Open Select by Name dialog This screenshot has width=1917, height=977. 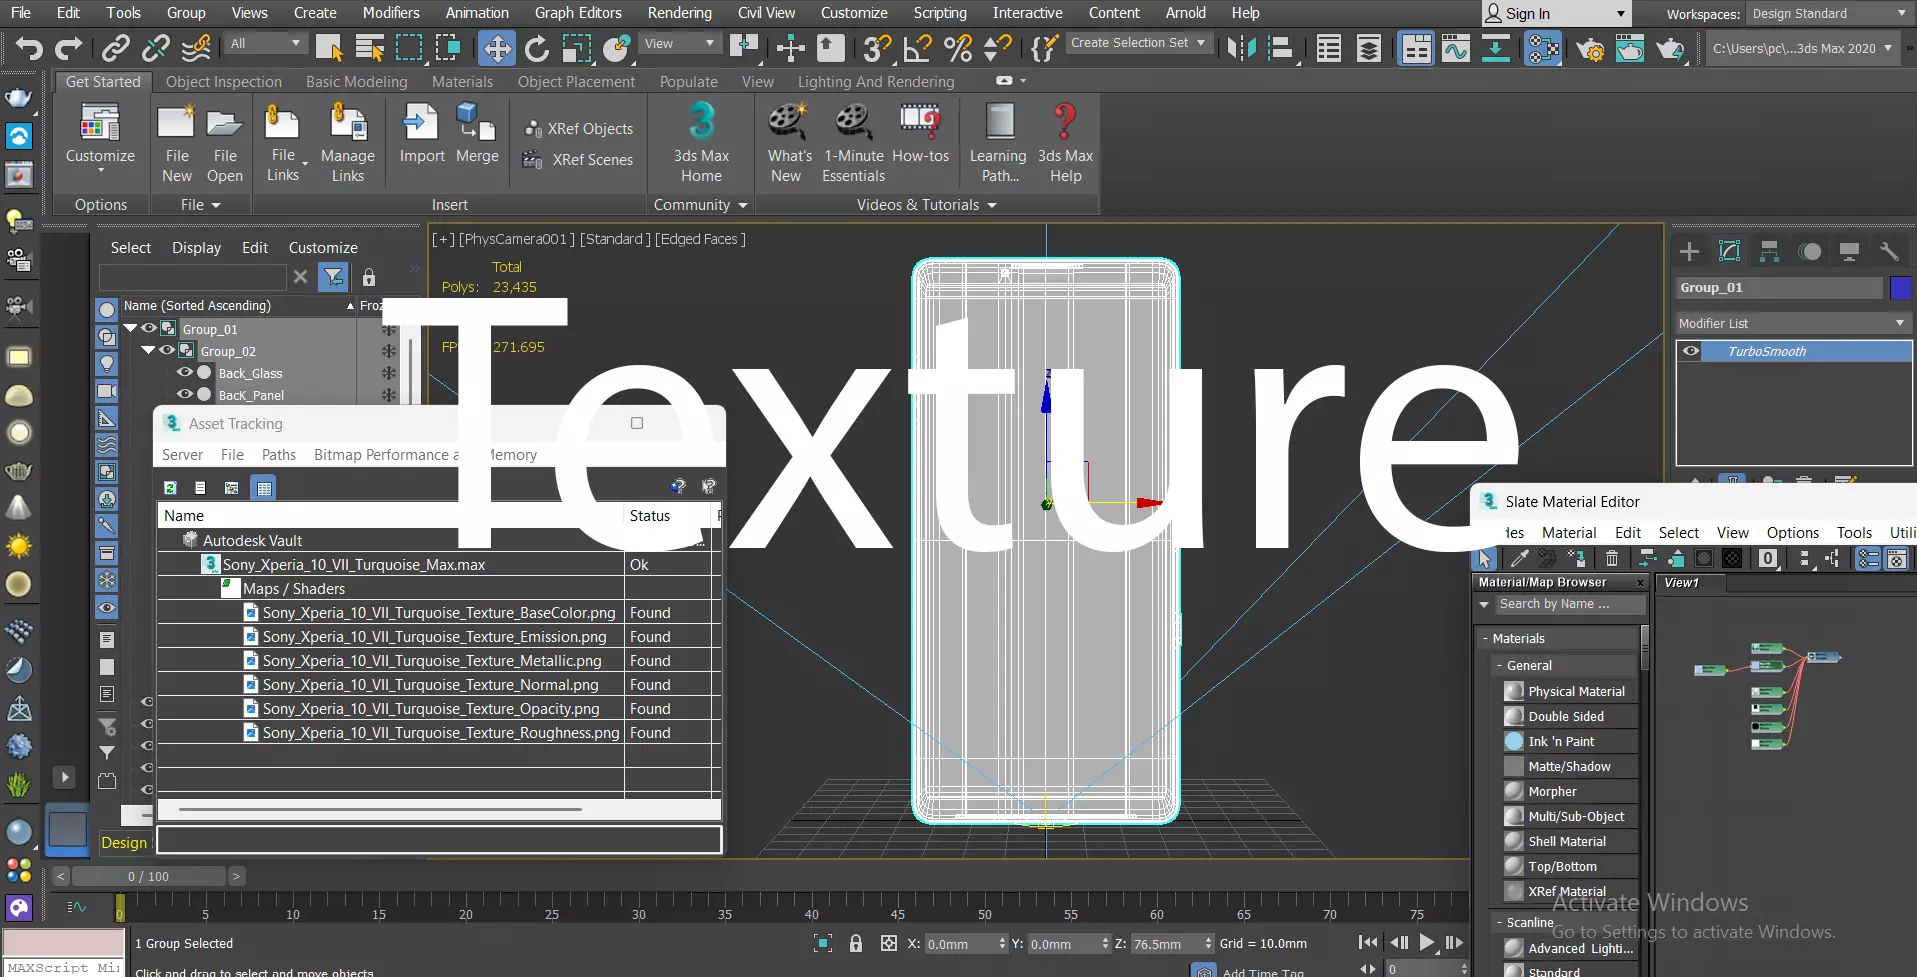[x=369, y=48]
